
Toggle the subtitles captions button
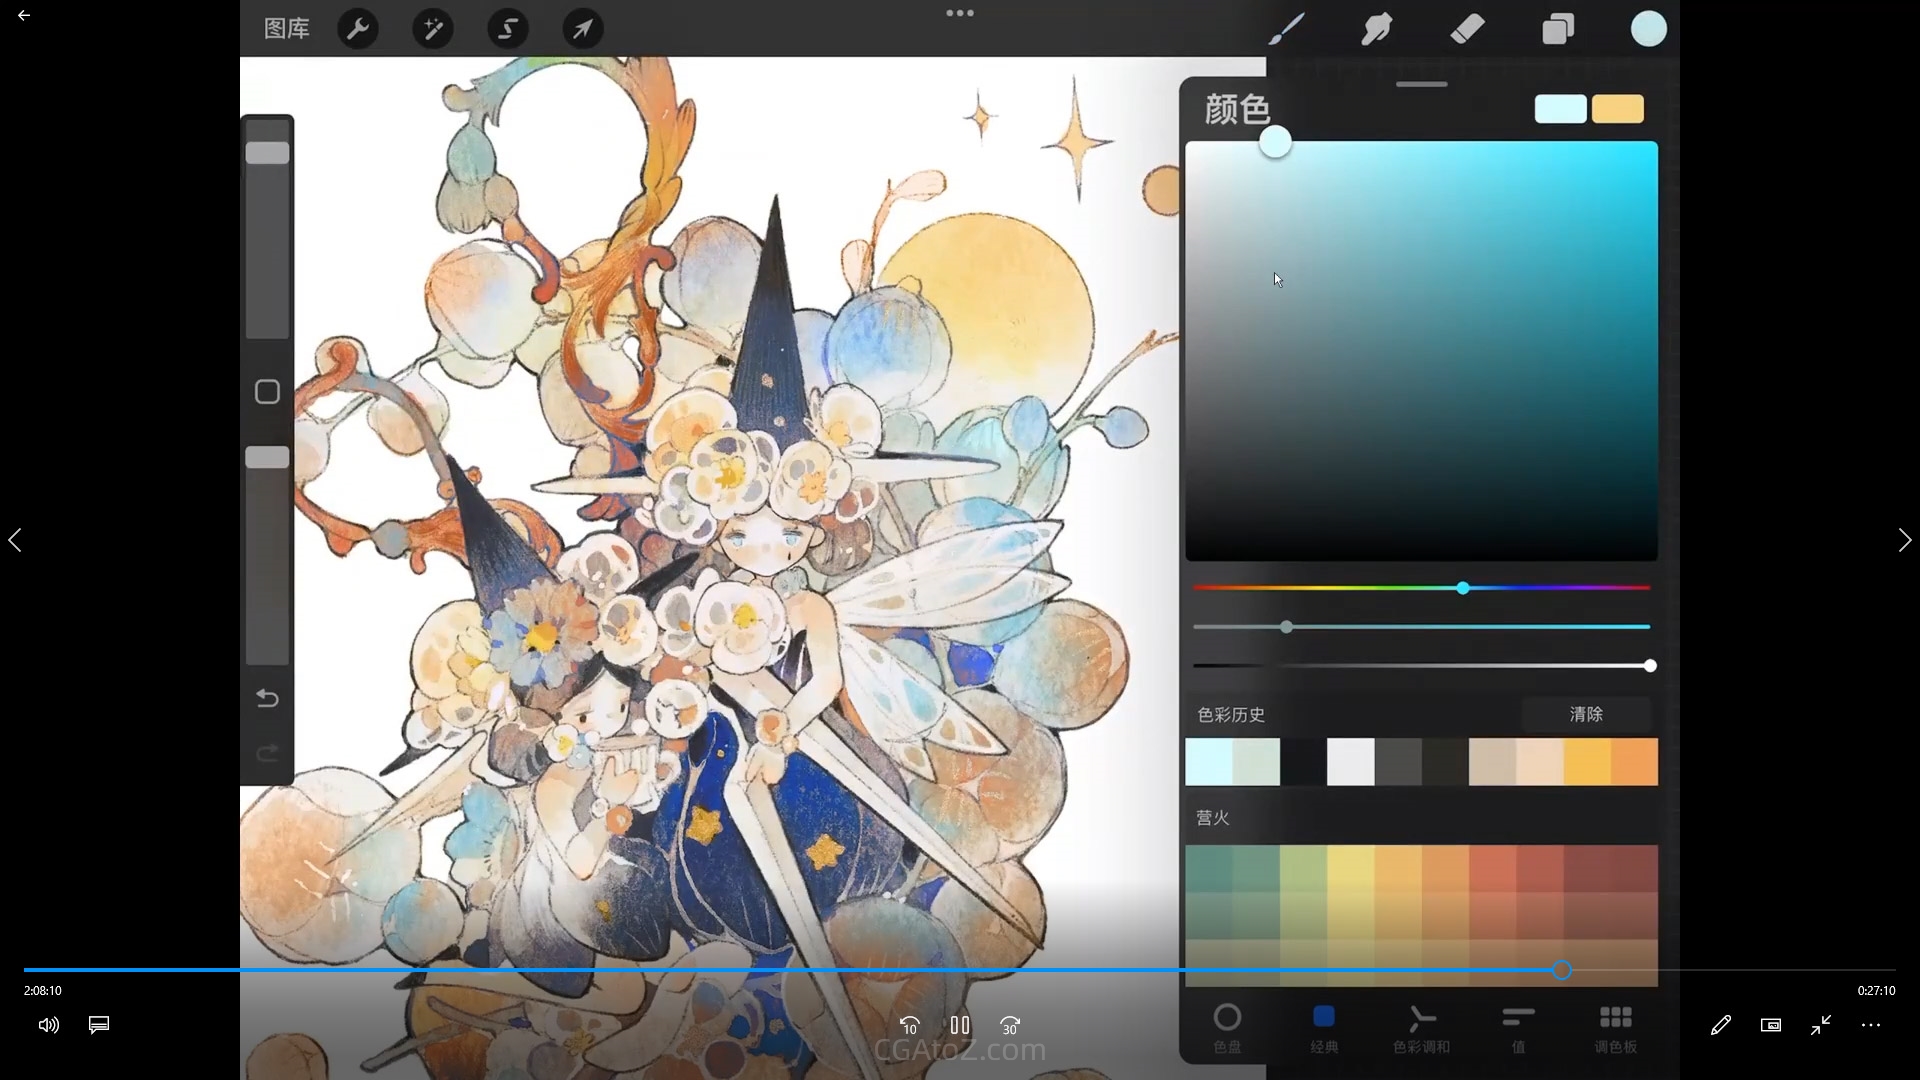point(99,1025)
